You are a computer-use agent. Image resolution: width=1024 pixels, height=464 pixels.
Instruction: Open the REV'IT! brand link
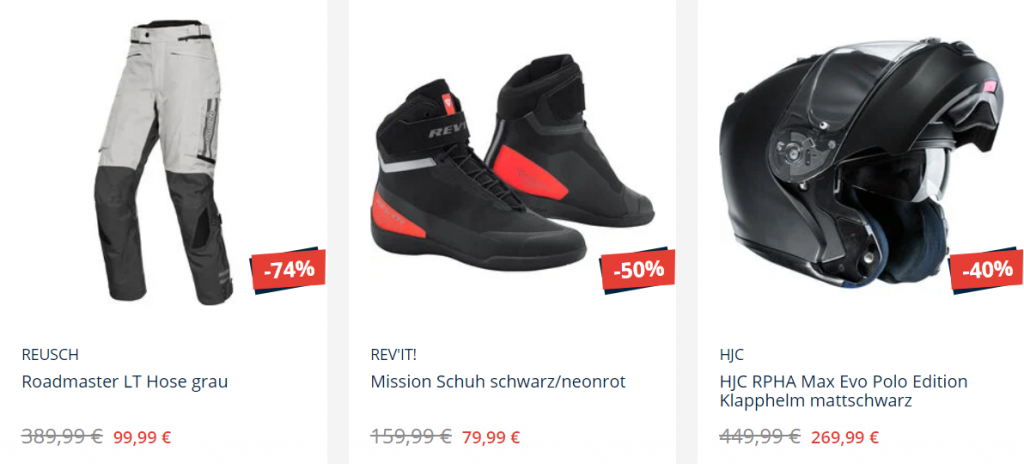click(x=393, y=355)
